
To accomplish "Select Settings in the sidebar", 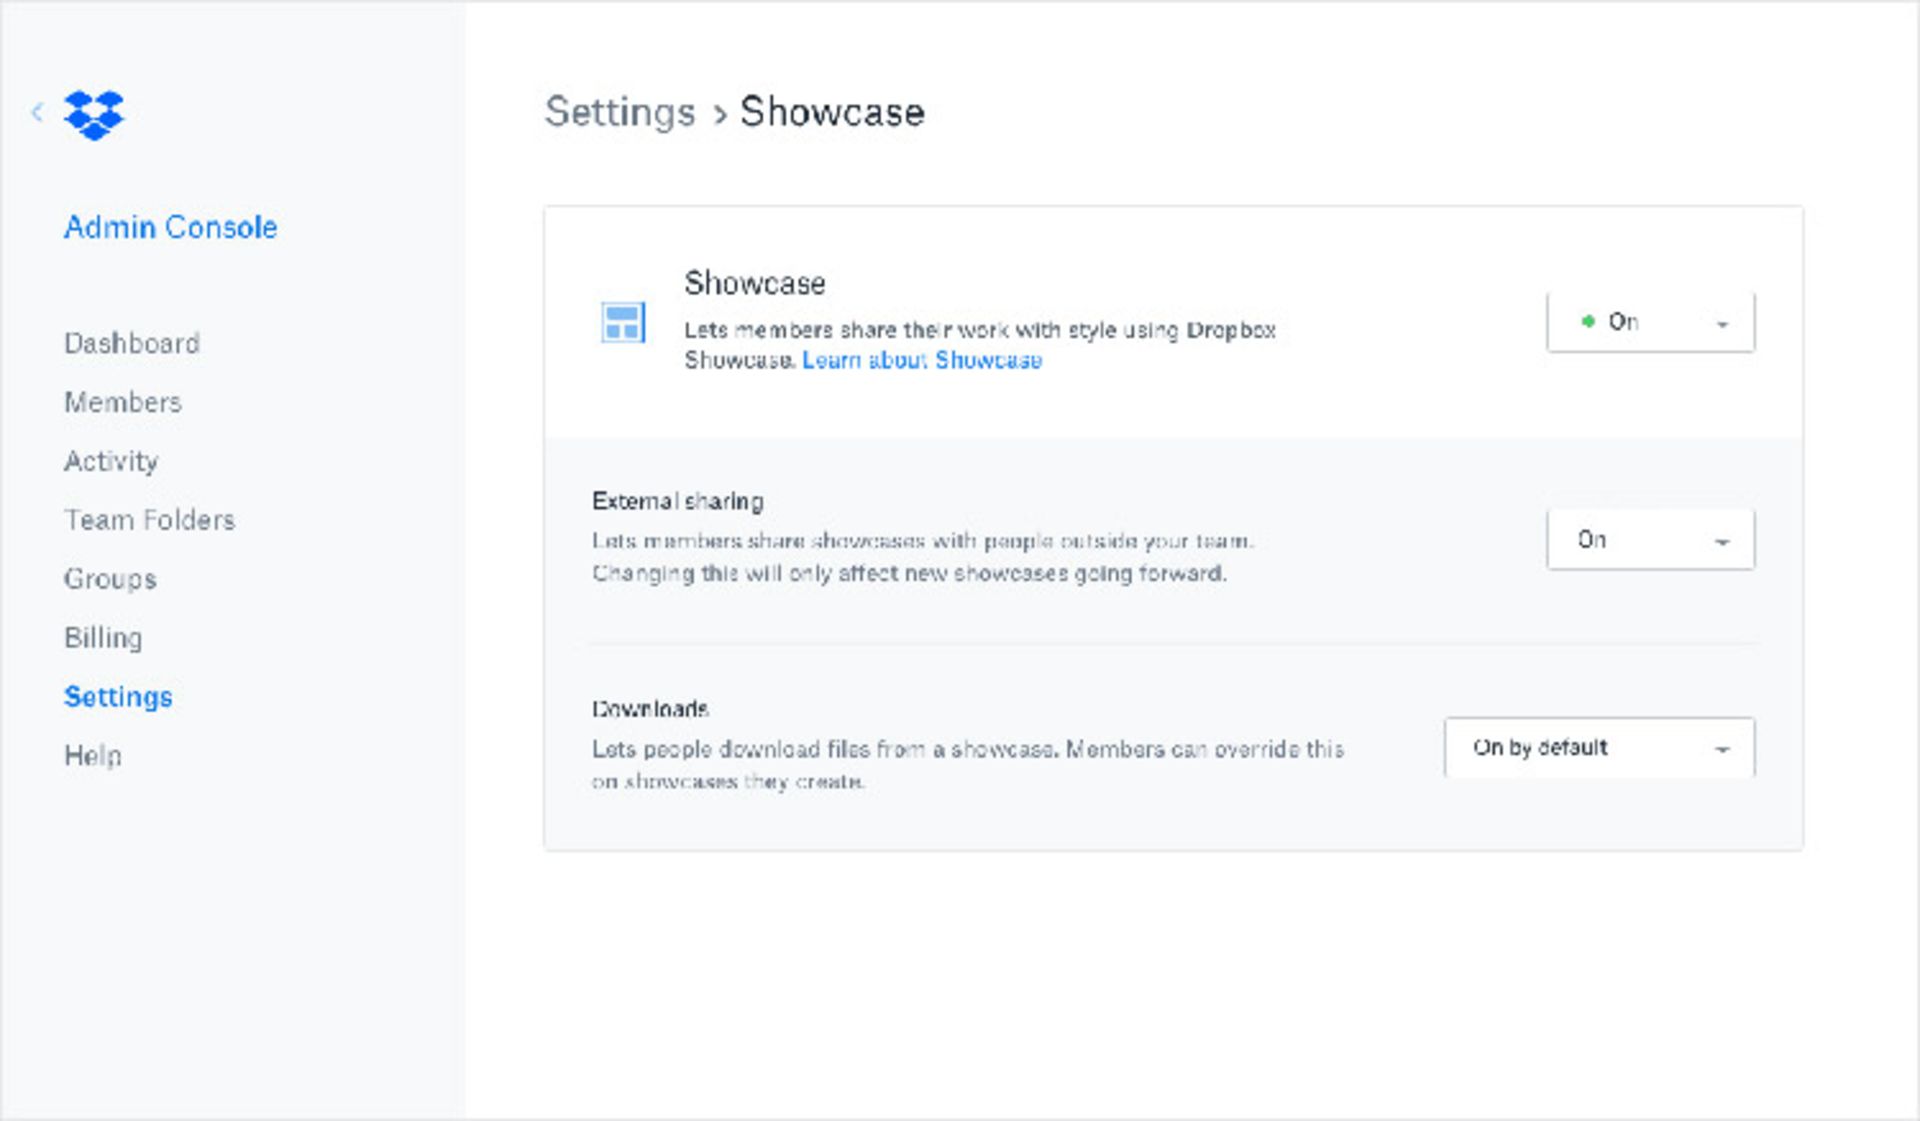I will coord(118,697).
